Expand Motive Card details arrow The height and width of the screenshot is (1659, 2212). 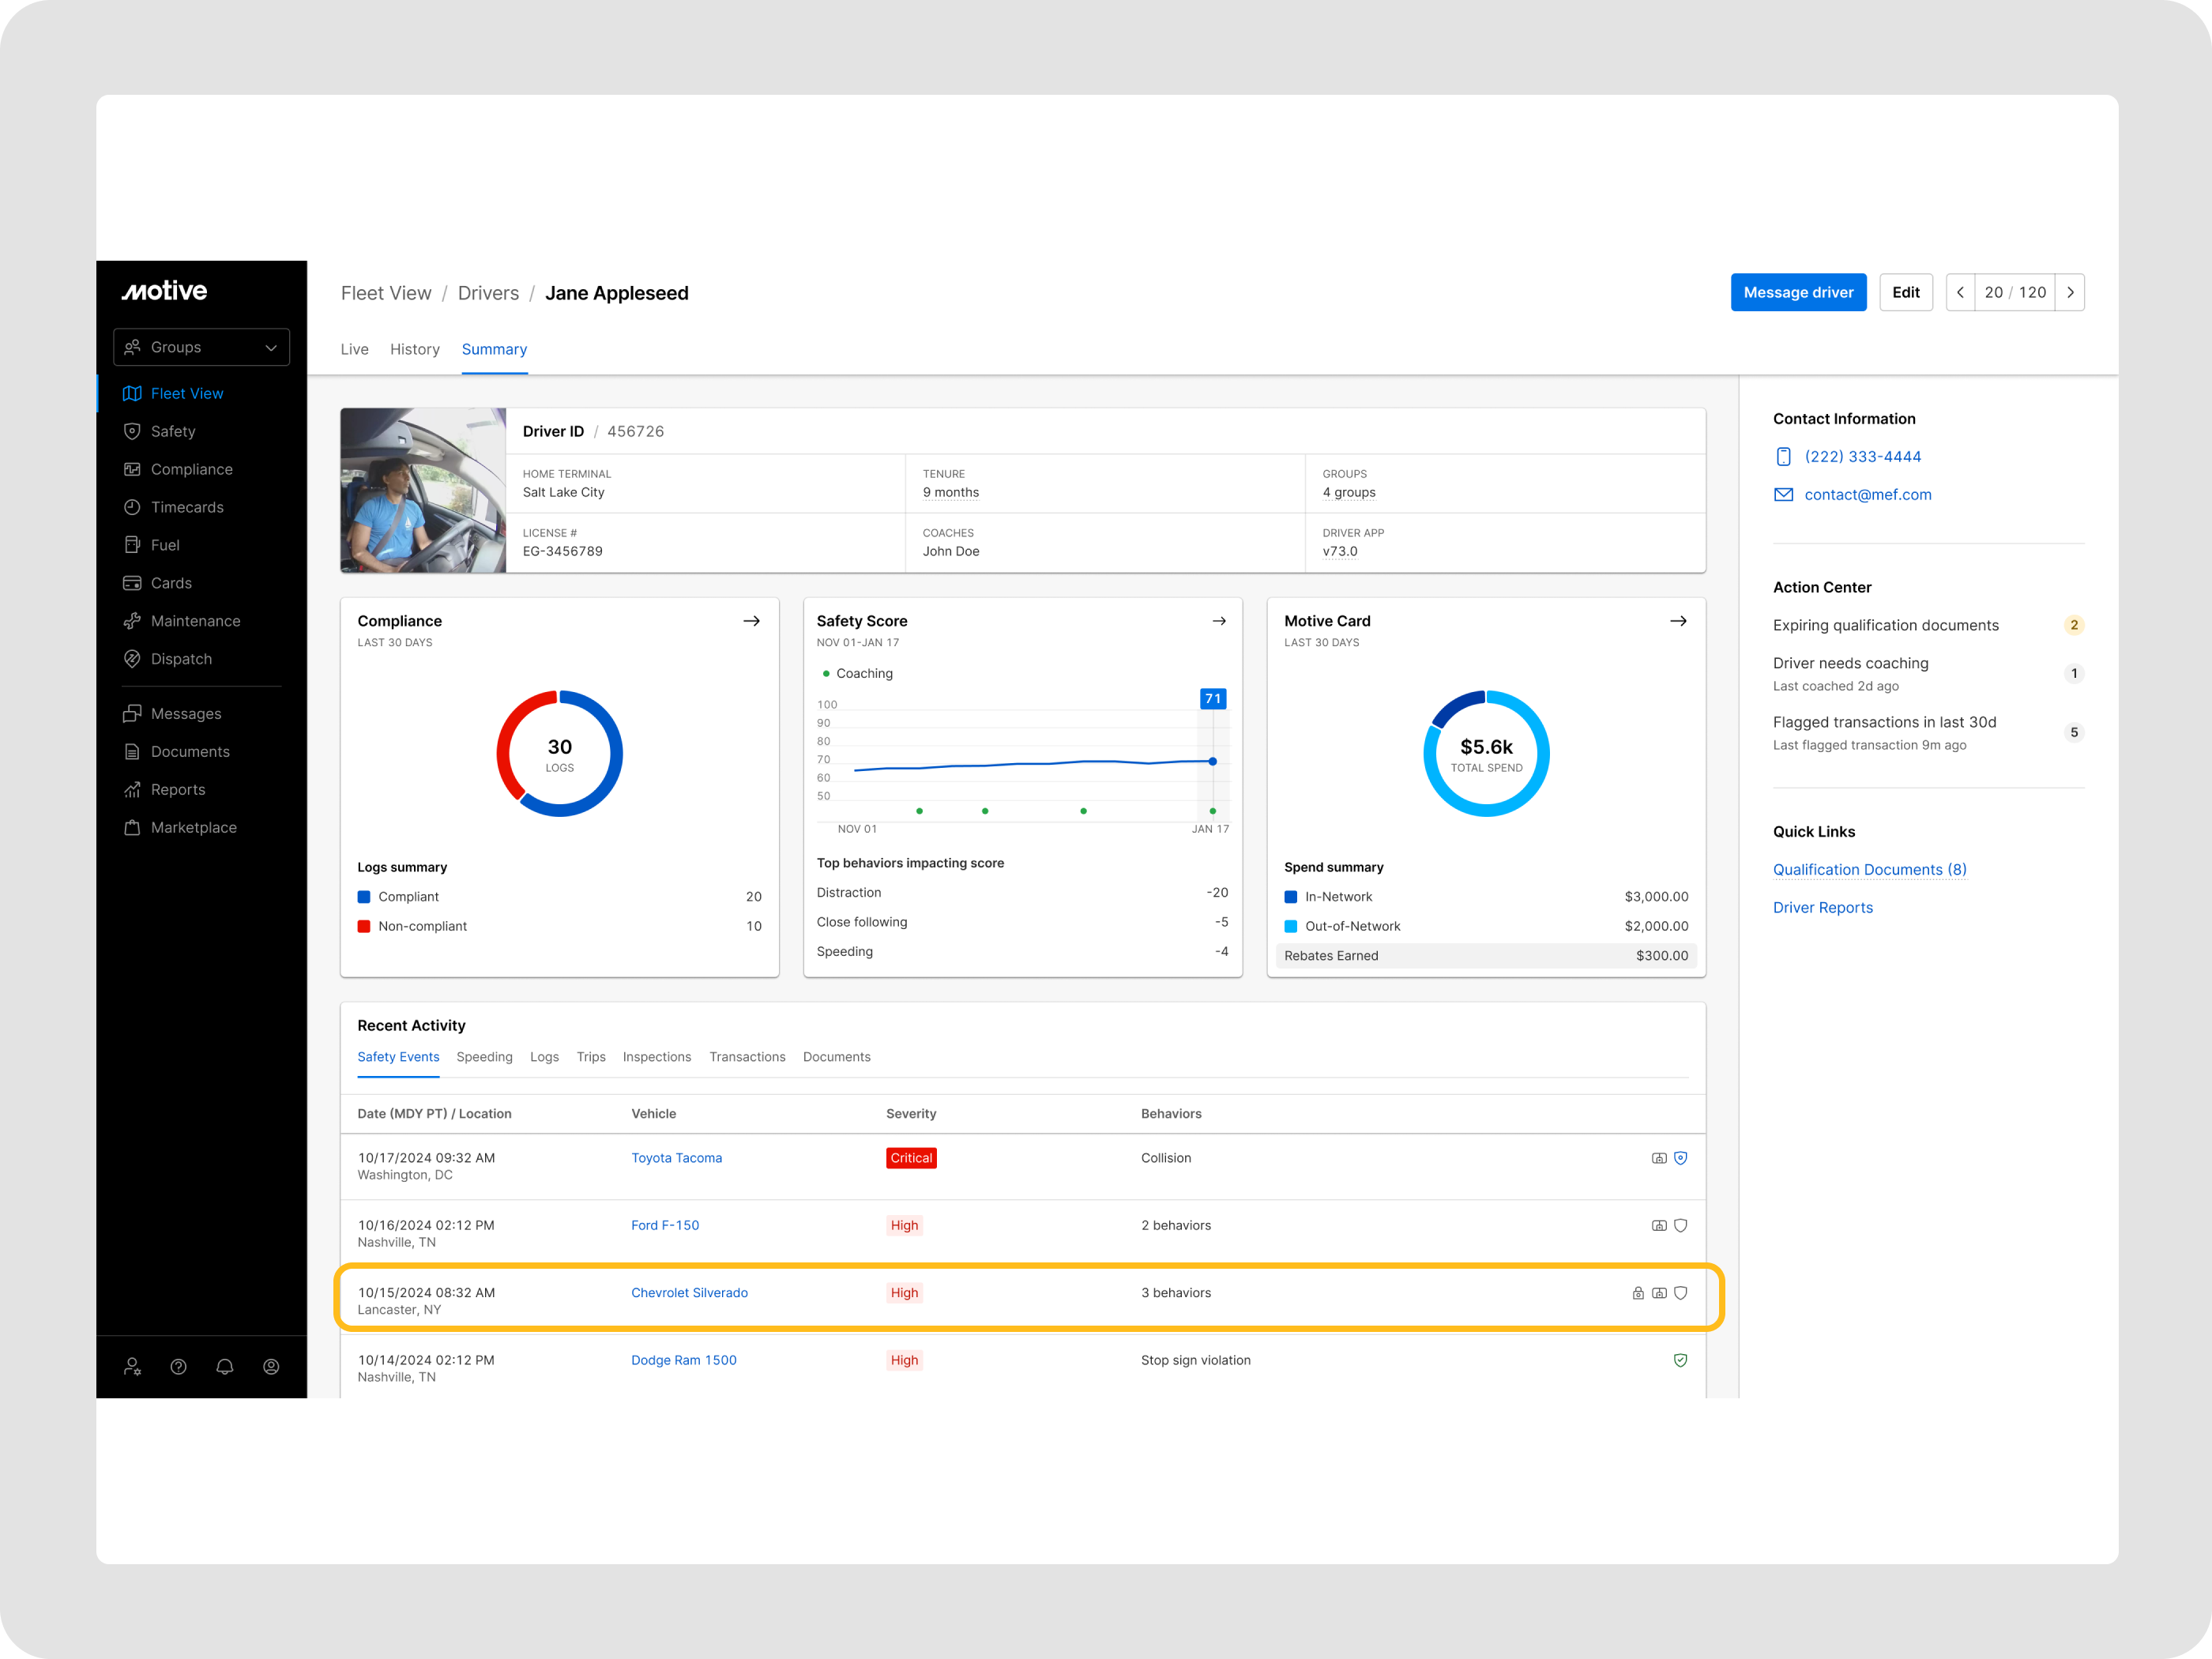point(1678,621)
